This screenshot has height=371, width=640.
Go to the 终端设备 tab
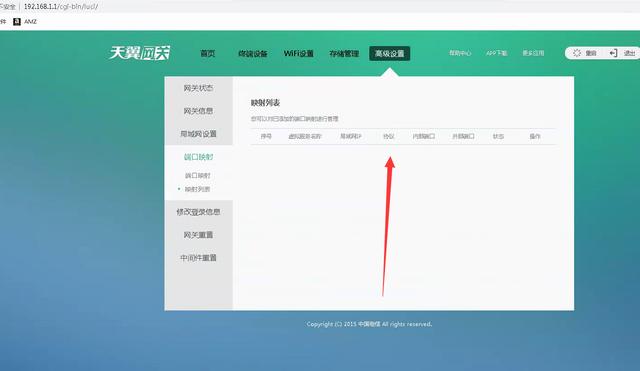(253, 53)
